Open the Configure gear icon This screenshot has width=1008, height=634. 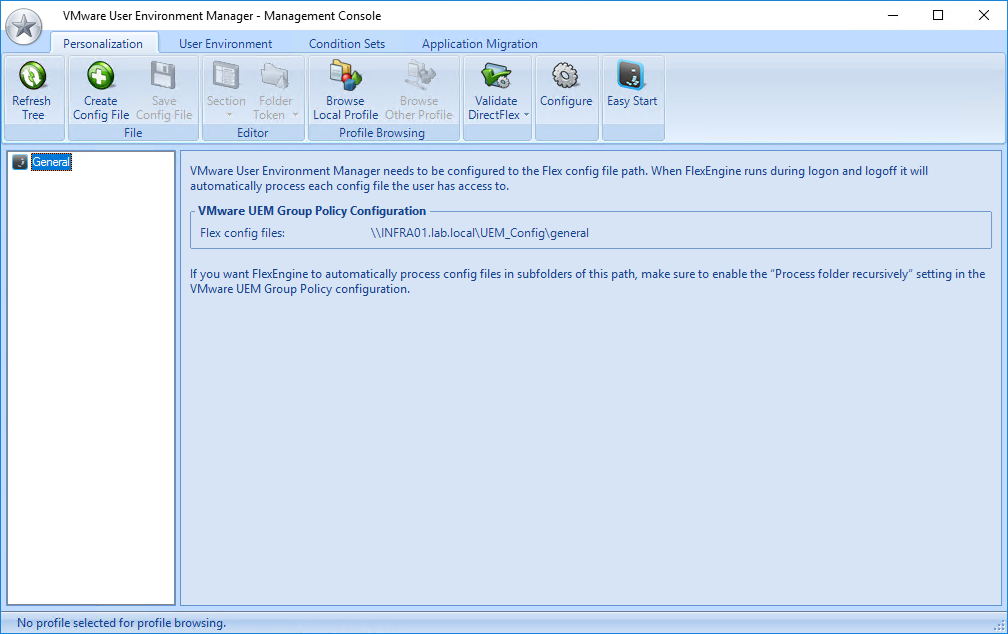[566, 76]
